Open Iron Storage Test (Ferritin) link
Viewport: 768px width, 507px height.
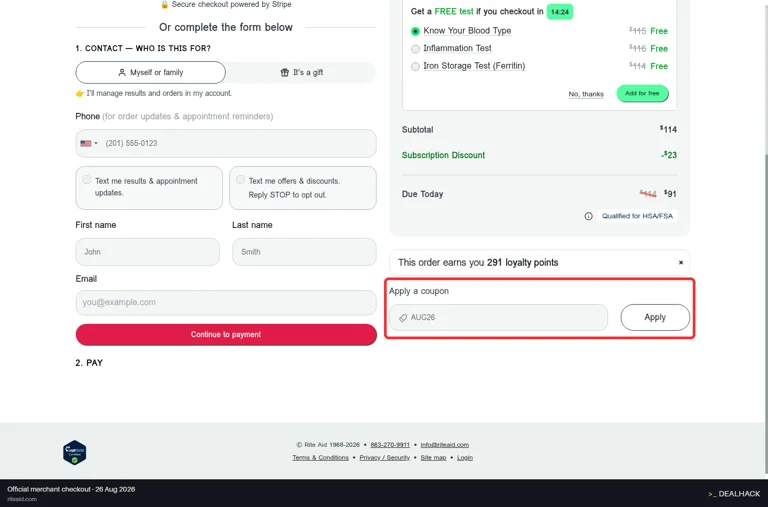474,66
